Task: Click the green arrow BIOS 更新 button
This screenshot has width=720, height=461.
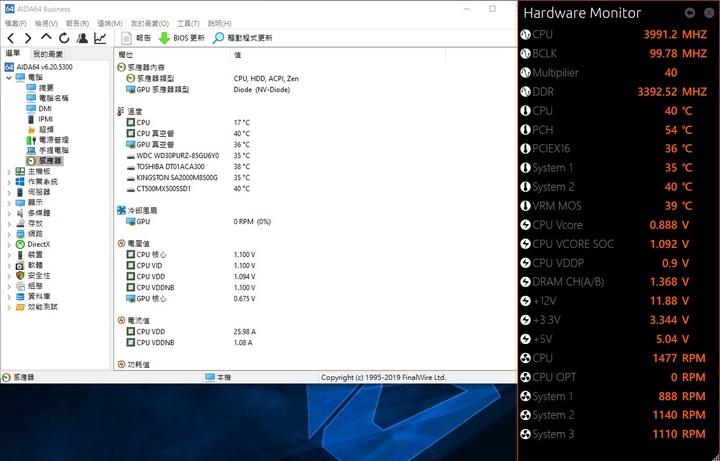Action: click(x=181, y=38)
